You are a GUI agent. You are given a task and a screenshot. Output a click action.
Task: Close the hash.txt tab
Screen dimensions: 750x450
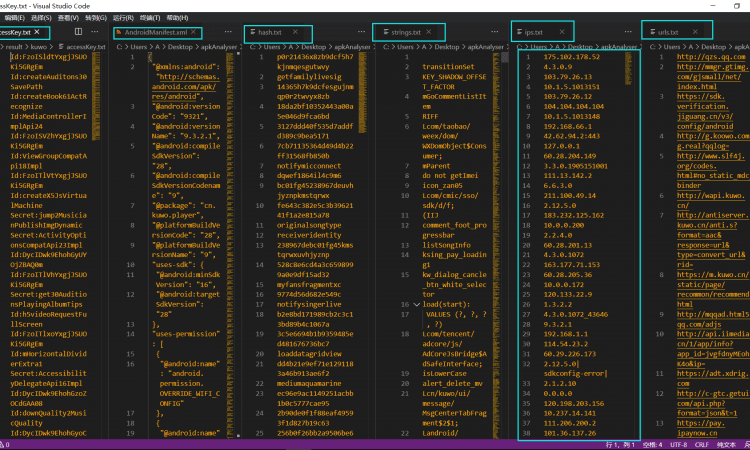[x=296, y=32]
